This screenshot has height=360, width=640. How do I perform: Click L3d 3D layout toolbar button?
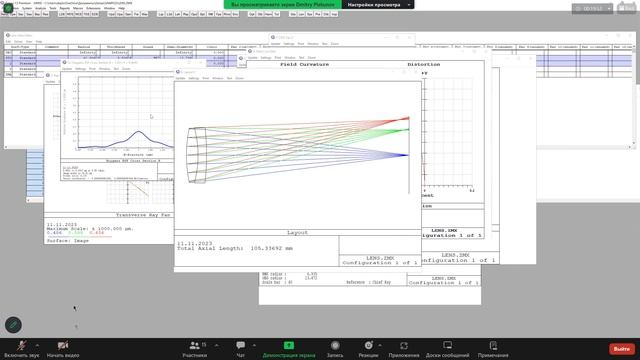pos(169,14)
